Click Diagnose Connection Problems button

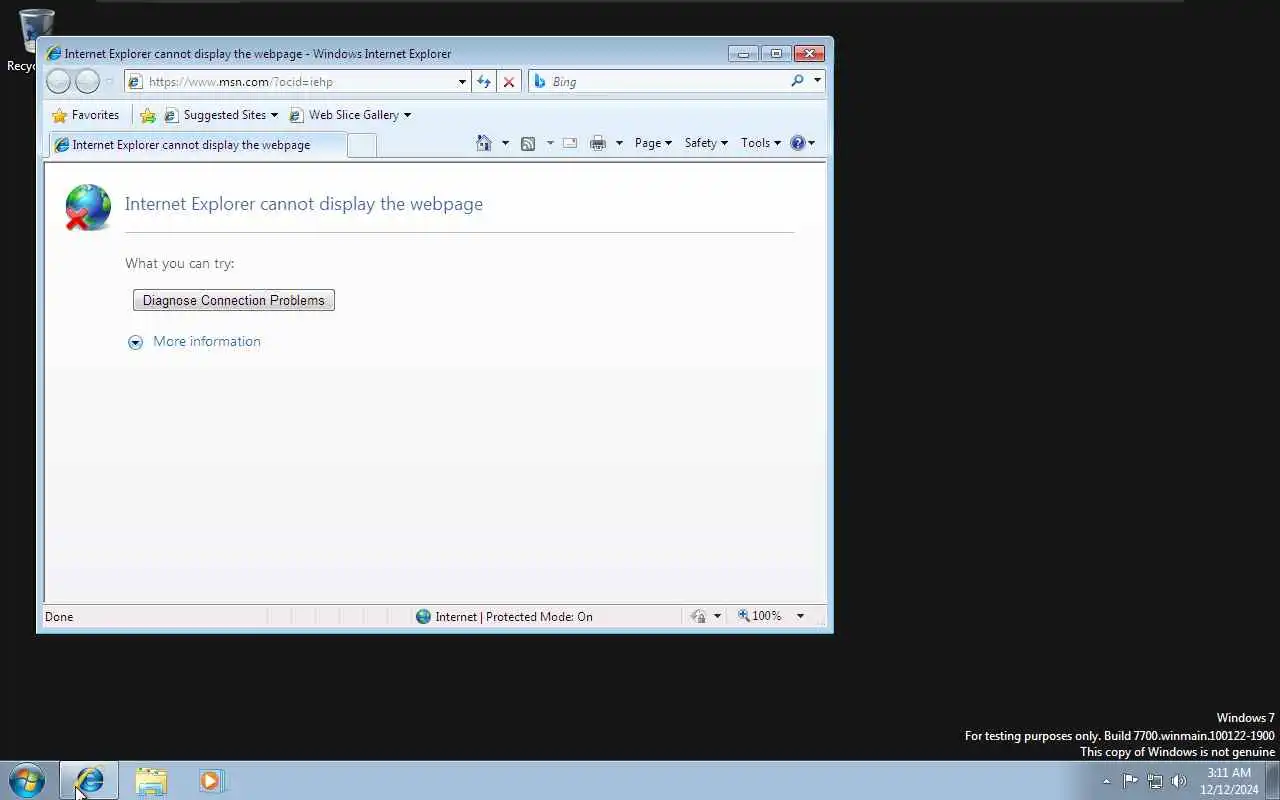(x=234, y=300)
